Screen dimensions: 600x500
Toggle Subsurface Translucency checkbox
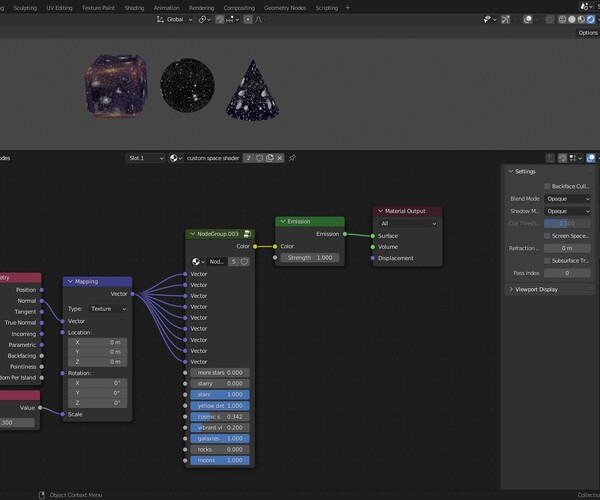[546, 260]
